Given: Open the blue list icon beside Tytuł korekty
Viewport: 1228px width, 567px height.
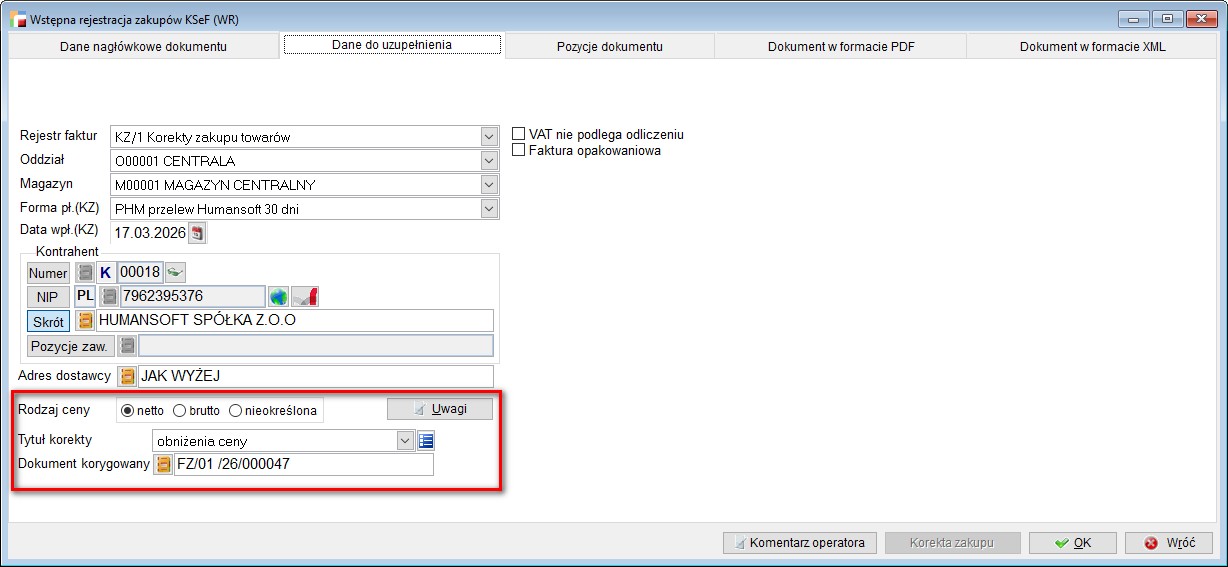Looking at the screenshot, I should pos(426,441).
